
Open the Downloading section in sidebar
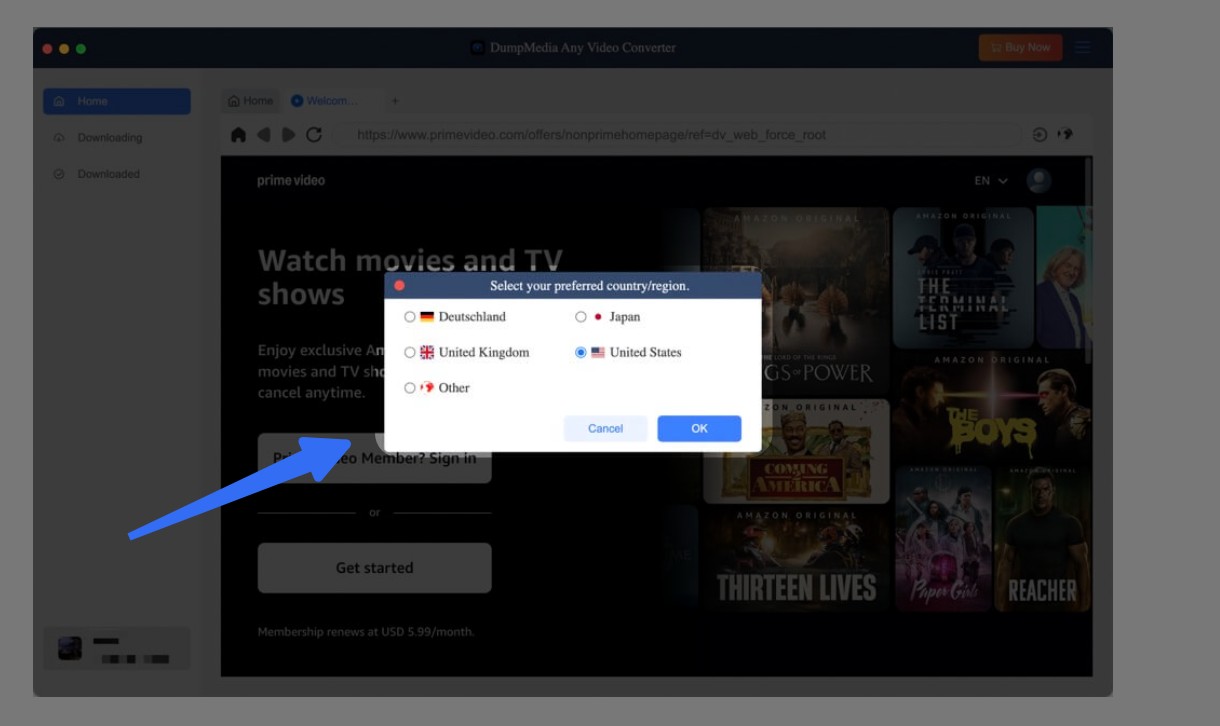[x=116, y=137]
